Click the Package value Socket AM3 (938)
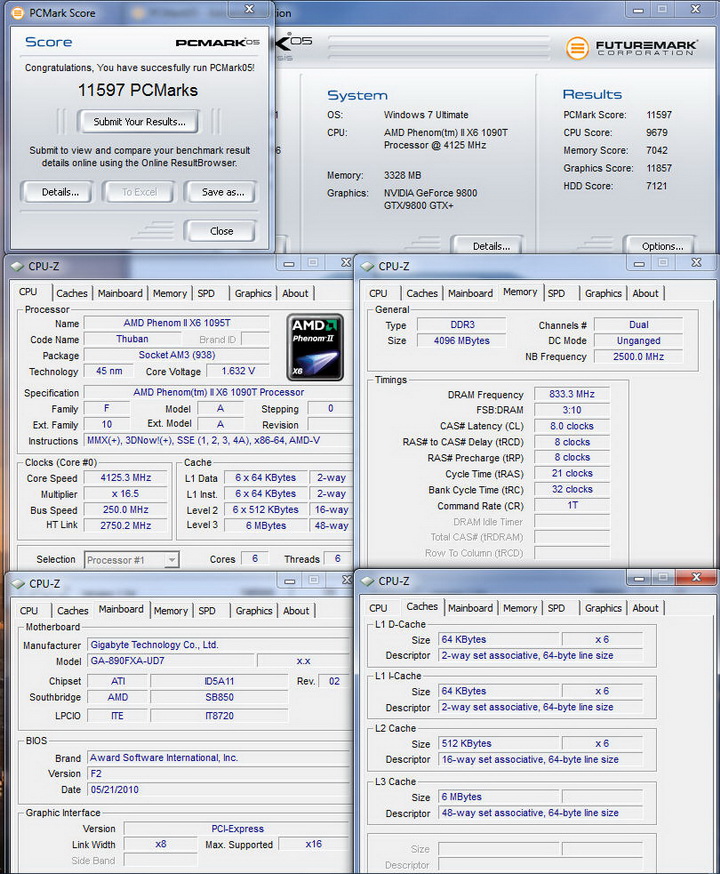 [x=177, y=355]
